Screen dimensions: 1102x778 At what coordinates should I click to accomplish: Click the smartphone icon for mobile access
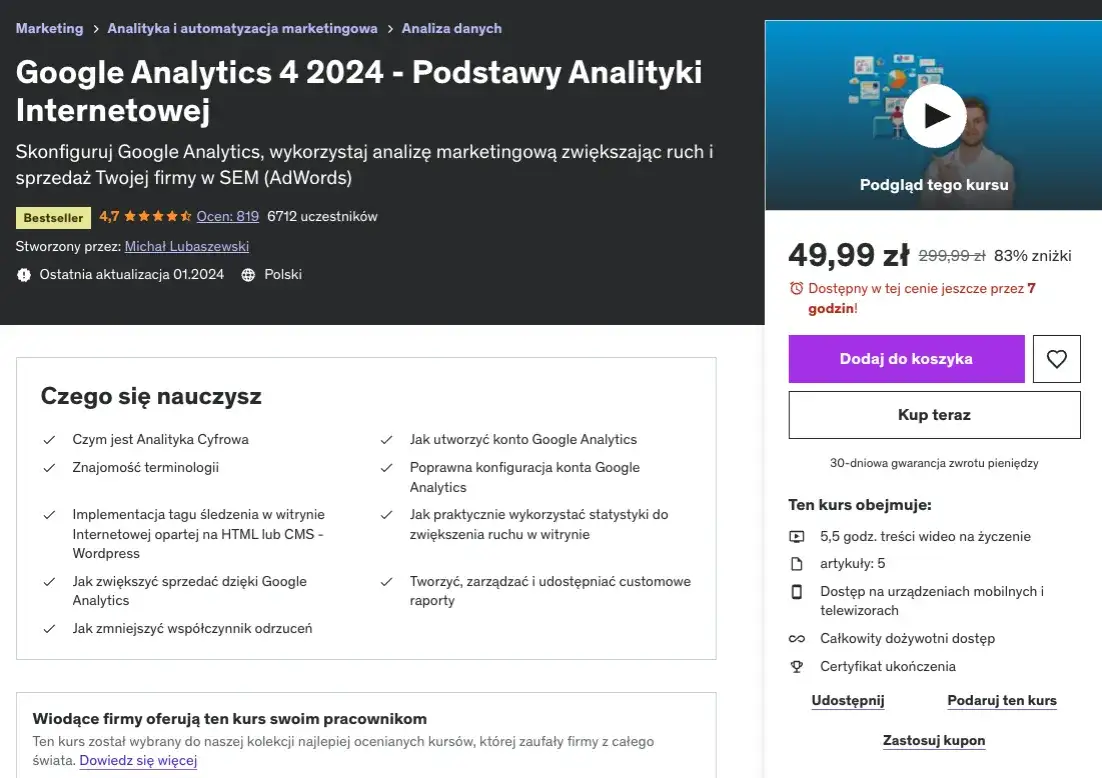pos(795,592)
